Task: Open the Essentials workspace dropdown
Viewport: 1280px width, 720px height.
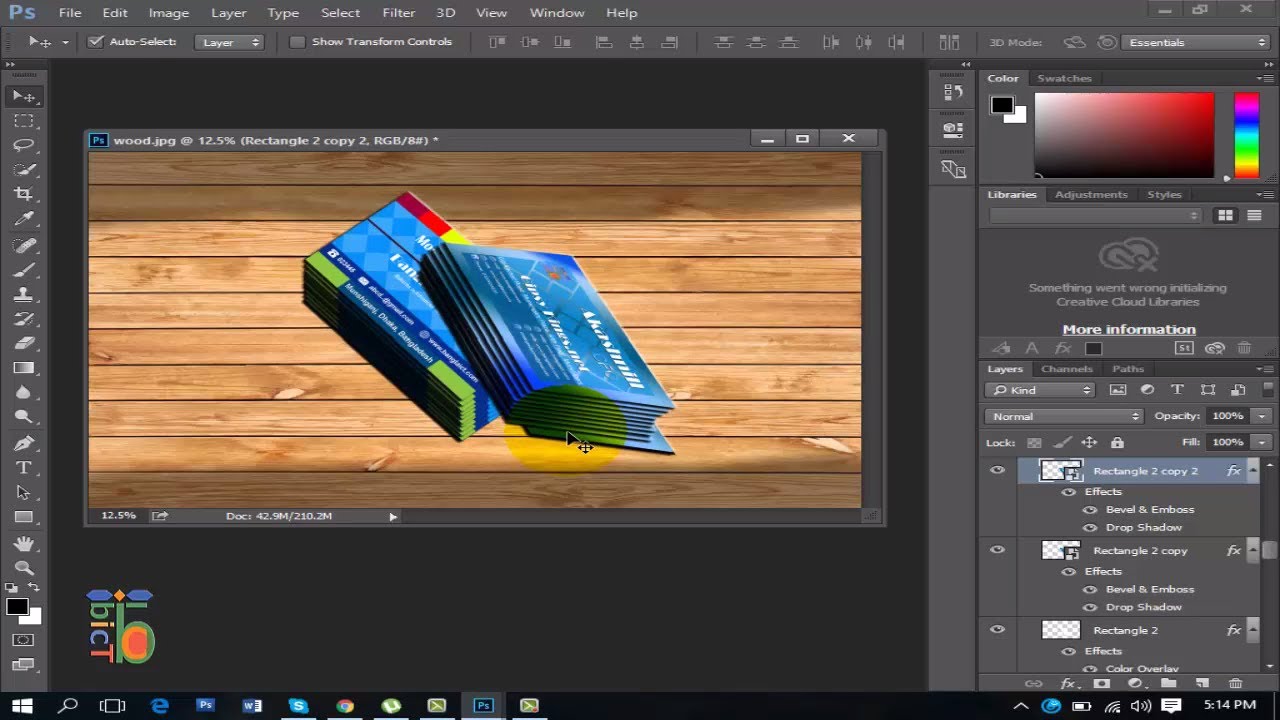Action: (1195, 42)
